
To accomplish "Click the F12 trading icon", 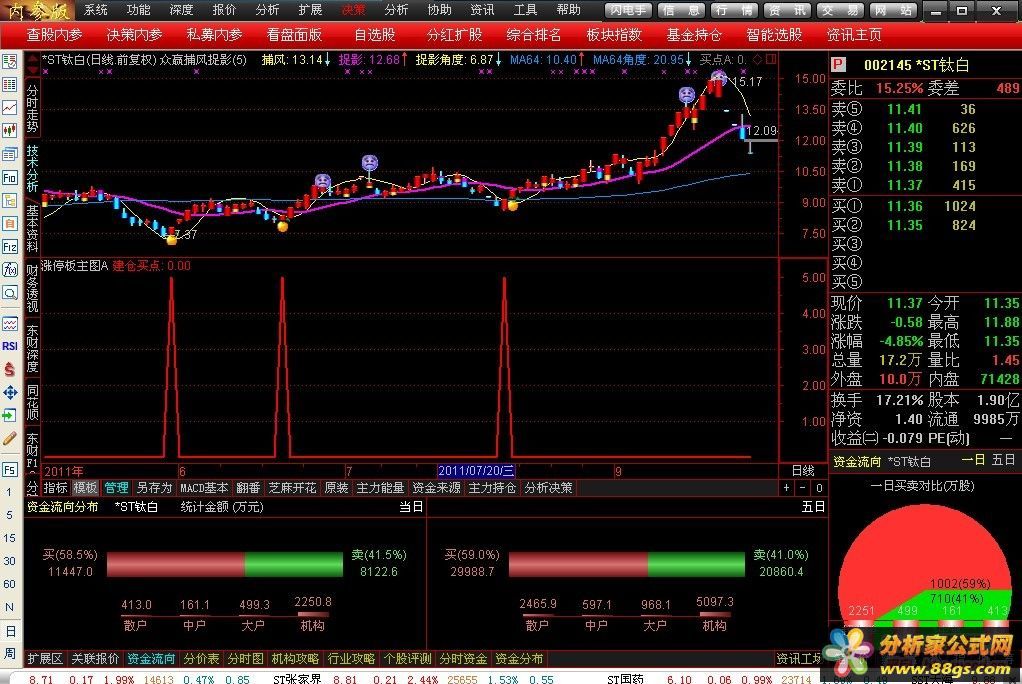I will coord(10,246).
